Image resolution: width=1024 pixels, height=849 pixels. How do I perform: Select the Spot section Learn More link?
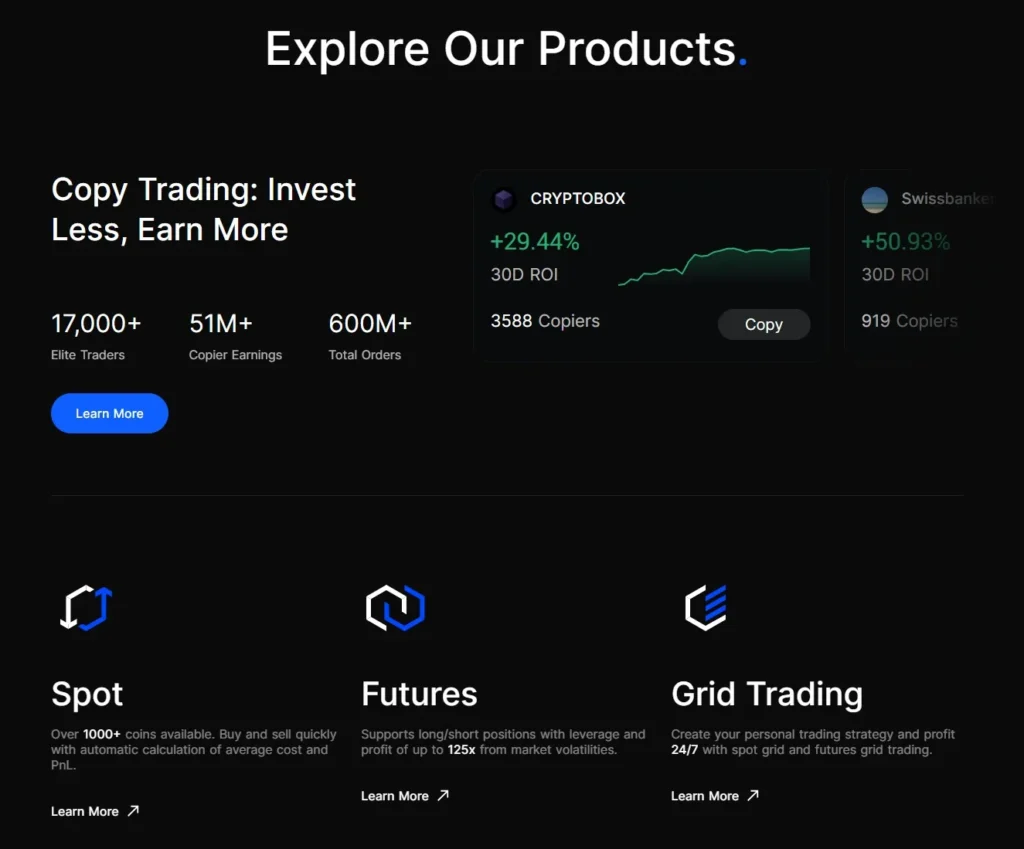pos(86,811)
